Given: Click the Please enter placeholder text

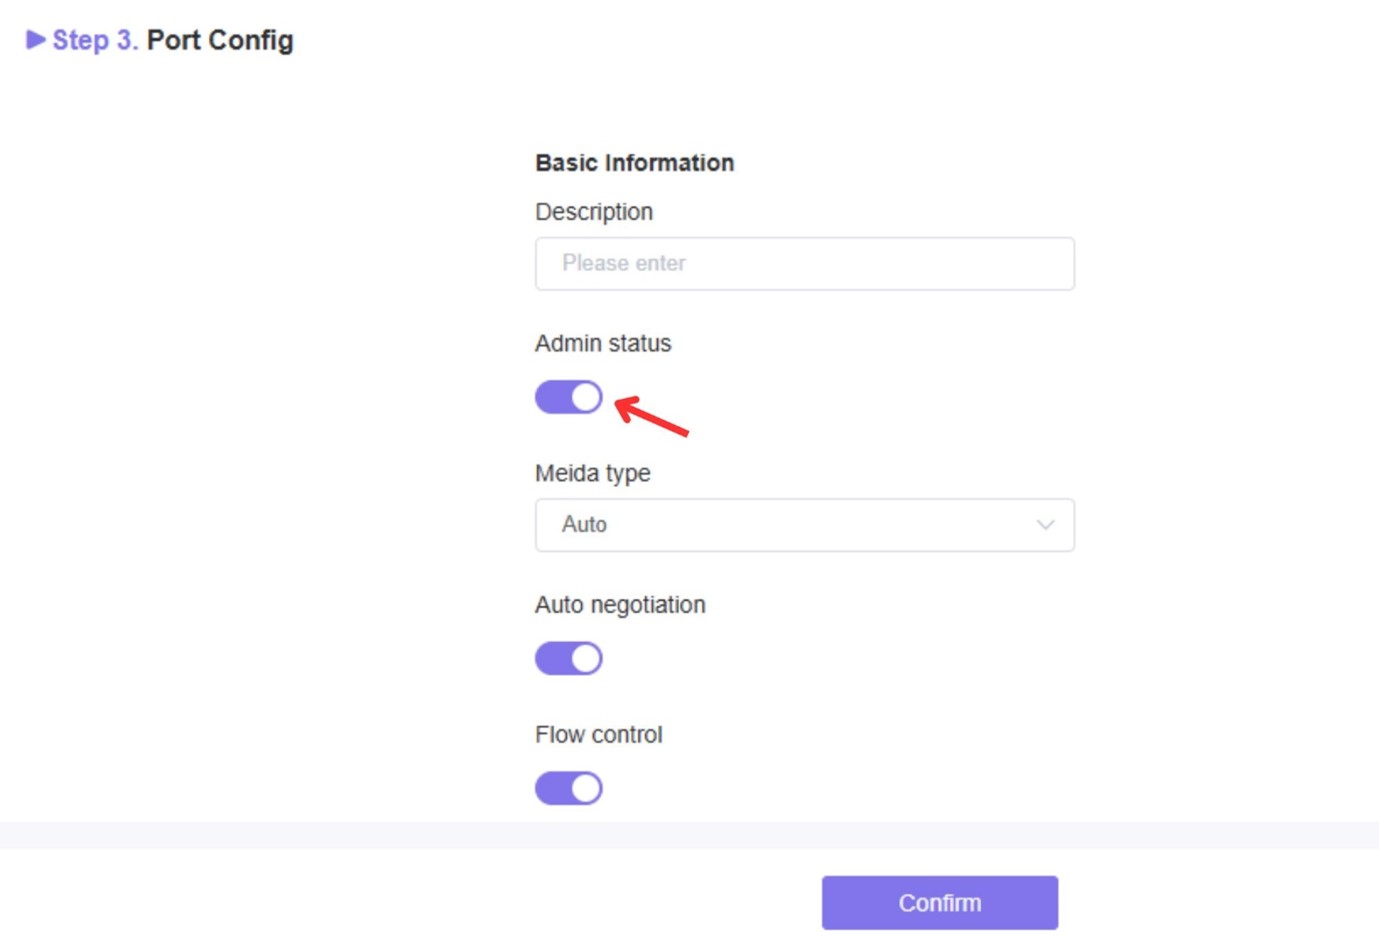Looking at the screenshot, I should coord(623,263).
